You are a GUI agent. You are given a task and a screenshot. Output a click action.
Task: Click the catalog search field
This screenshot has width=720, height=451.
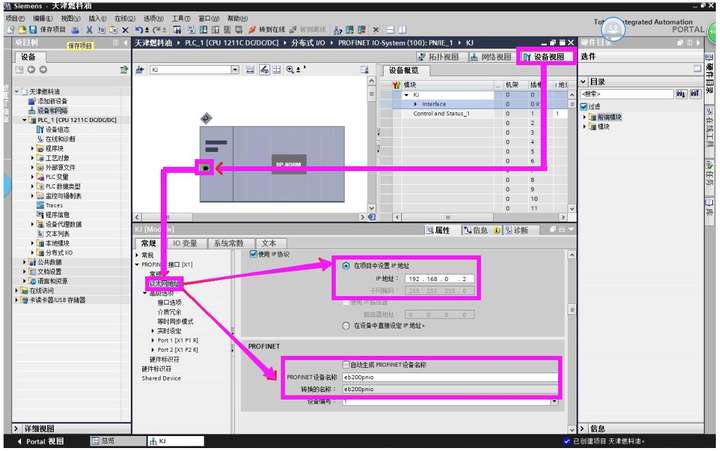tap(627, 94)
